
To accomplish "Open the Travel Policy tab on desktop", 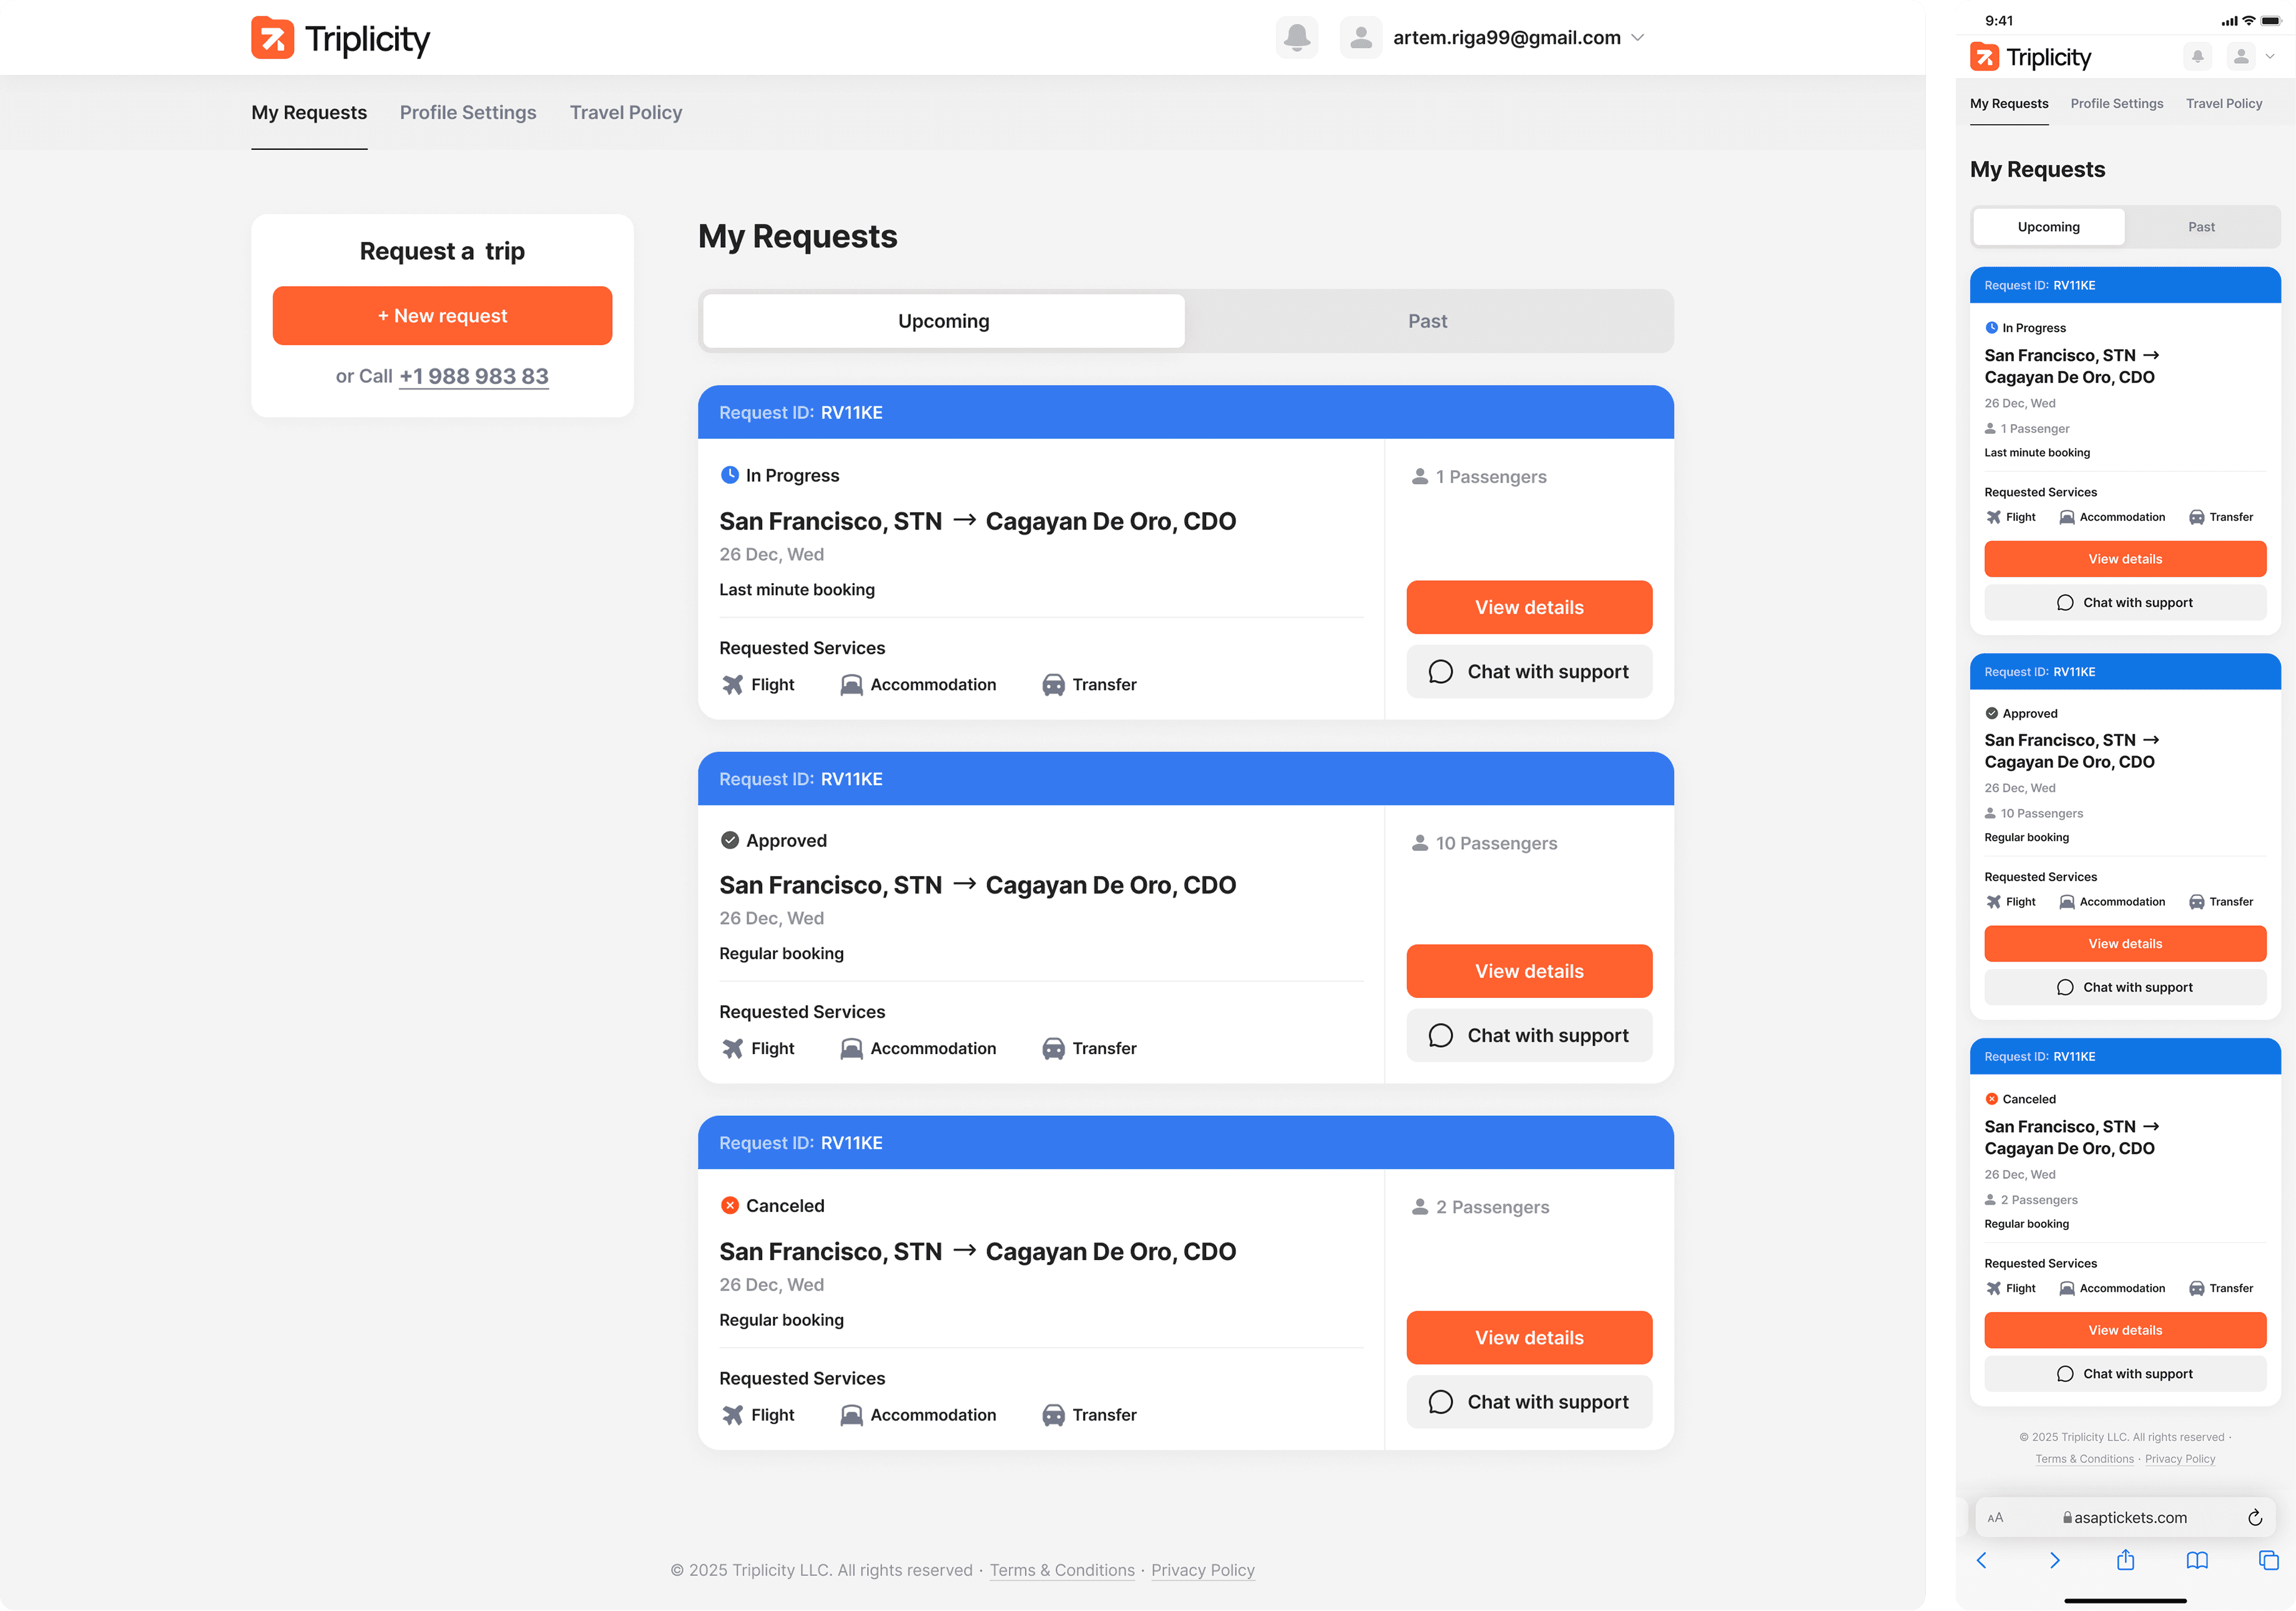I will pyautogui.click(x=625, y=113).
